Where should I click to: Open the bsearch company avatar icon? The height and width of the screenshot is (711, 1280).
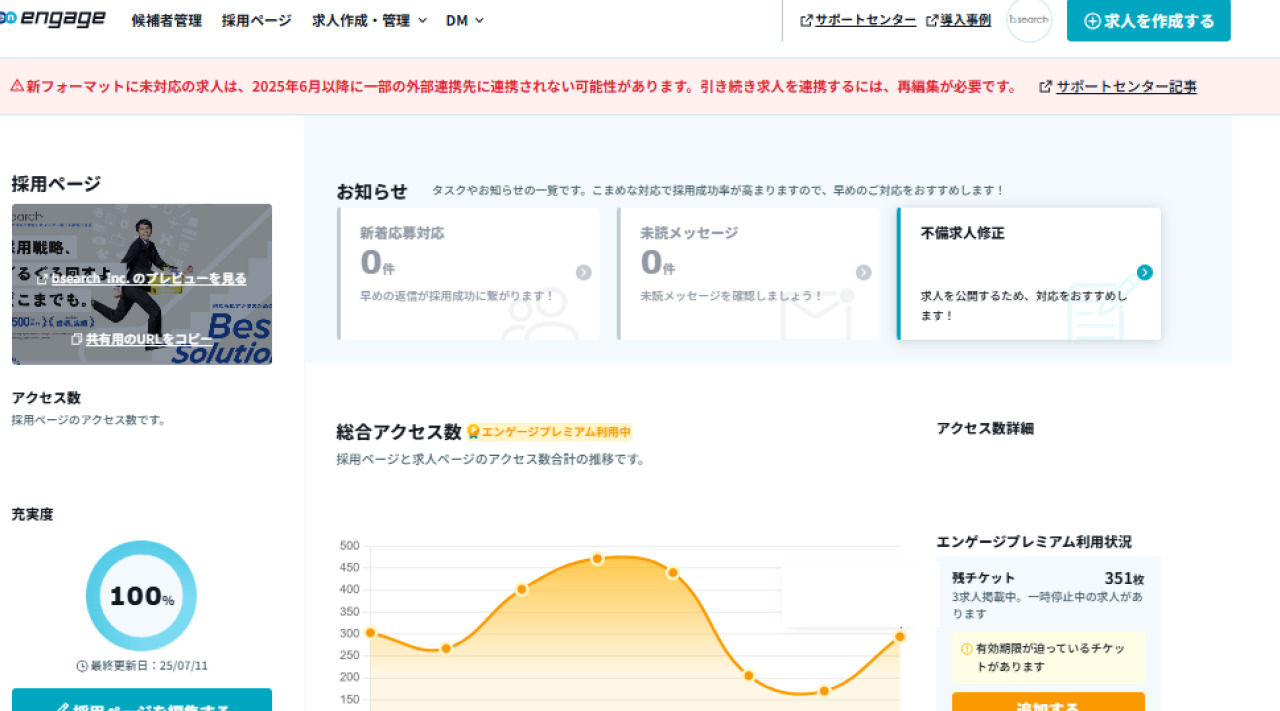tap(1029, 20)
